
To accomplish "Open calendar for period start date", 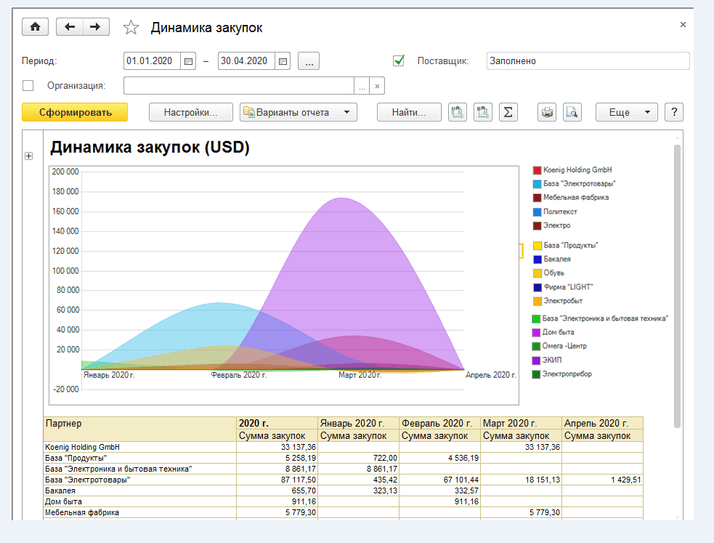I will coord(188,61).
